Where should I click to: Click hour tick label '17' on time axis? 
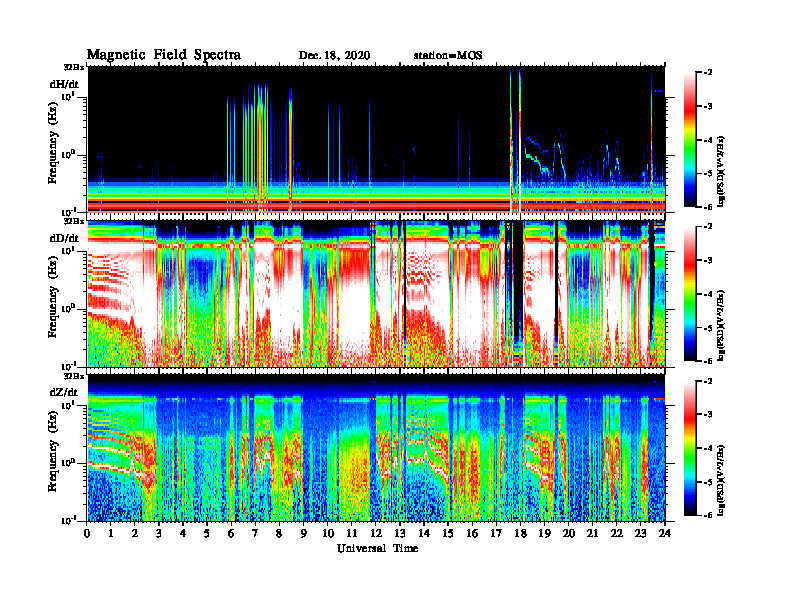tap(497, 534)
